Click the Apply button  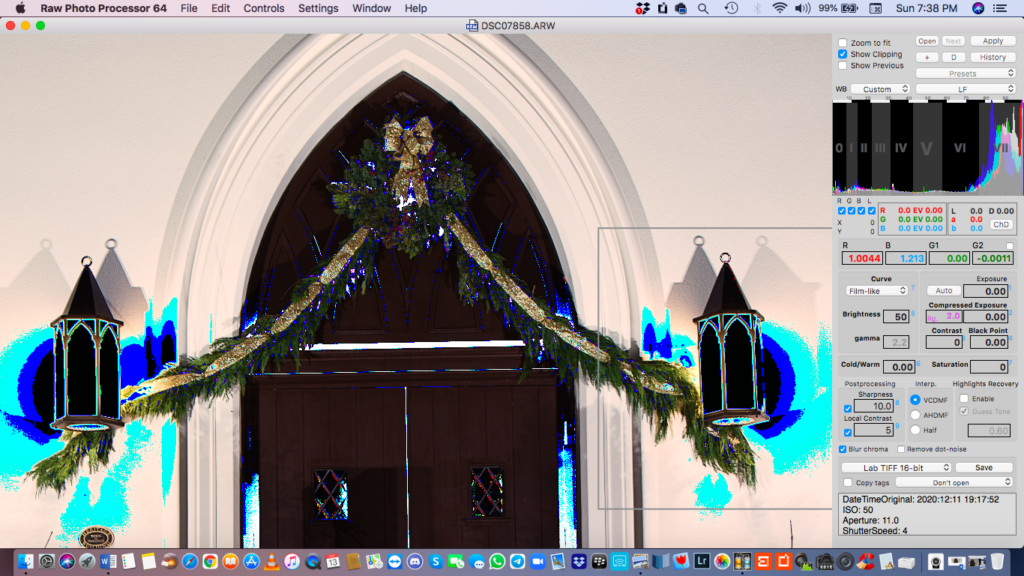[993, 41]
